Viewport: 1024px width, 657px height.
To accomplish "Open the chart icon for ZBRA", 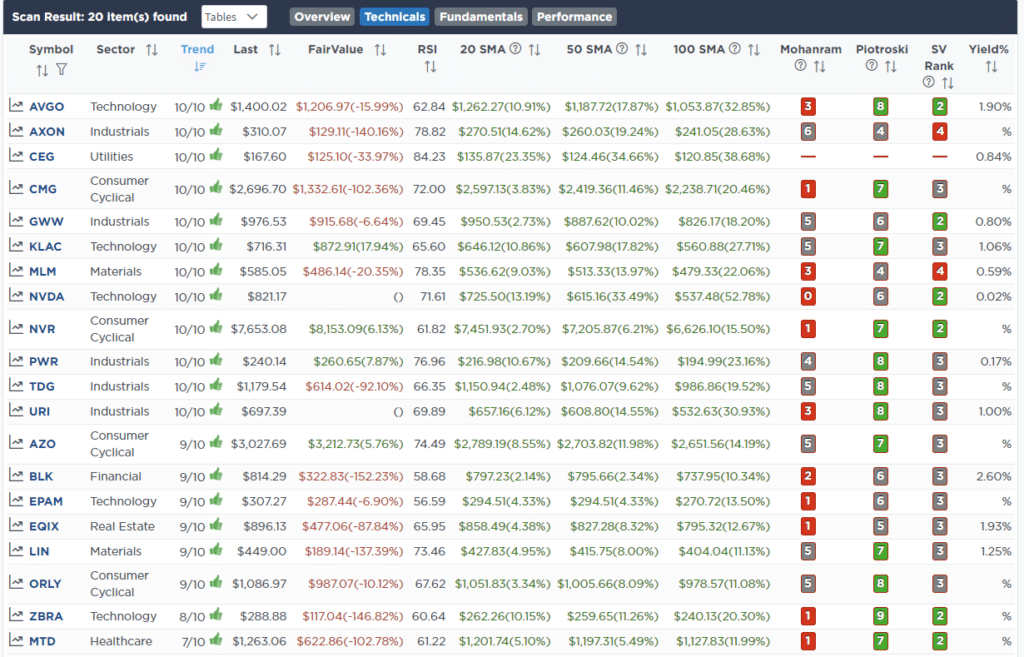I will (16, 615).
